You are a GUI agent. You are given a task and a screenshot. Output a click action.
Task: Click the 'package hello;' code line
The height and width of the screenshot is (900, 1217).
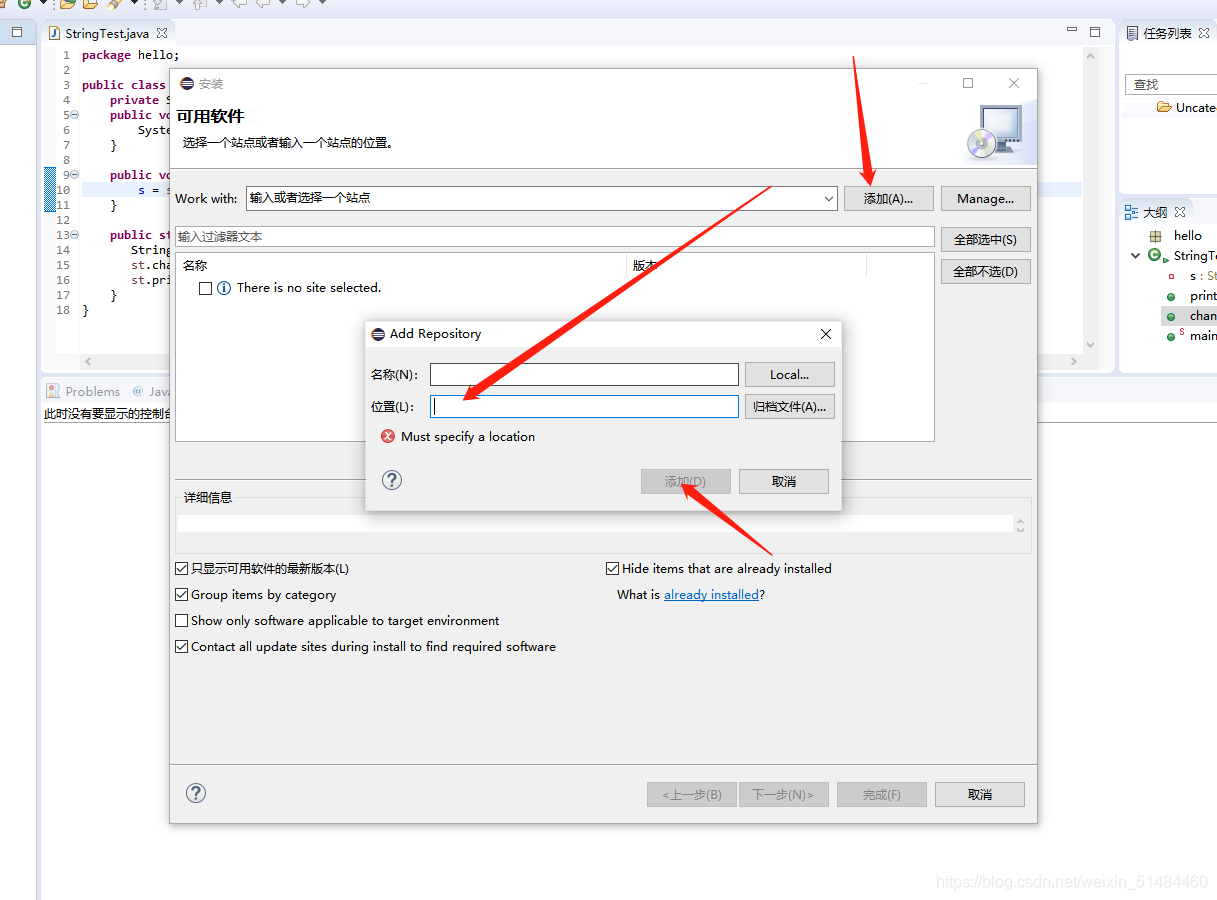tap(130, 55)
